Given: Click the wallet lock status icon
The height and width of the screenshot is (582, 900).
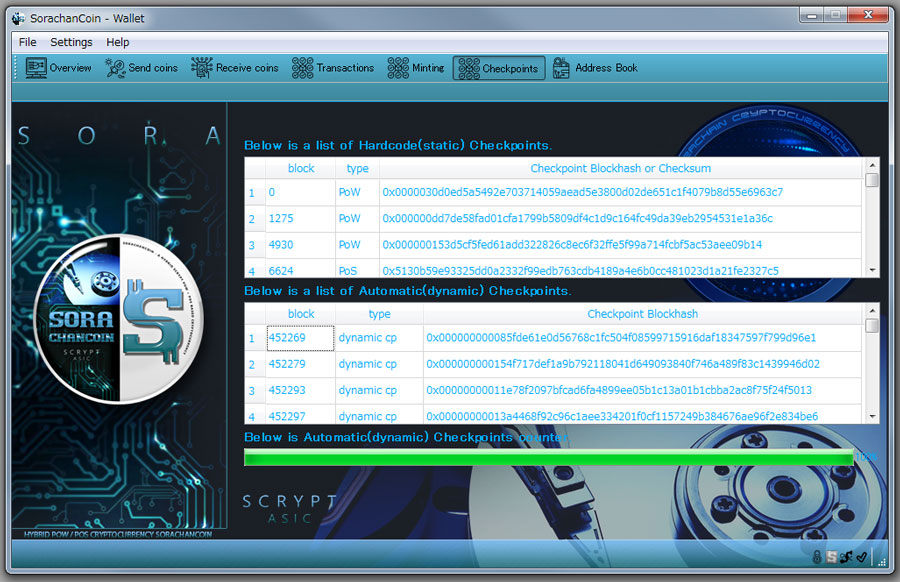Looking at the screenshot, I should tap(817, 557).
